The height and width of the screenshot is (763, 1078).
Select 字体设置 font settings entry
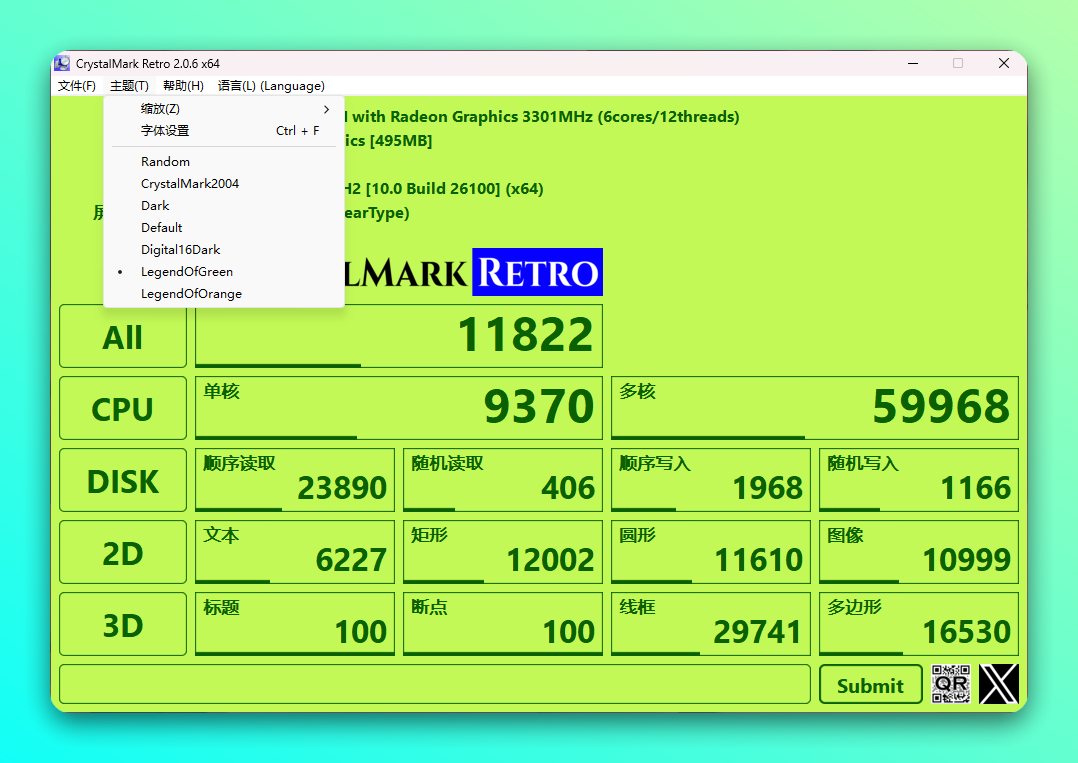coord(165,131)
